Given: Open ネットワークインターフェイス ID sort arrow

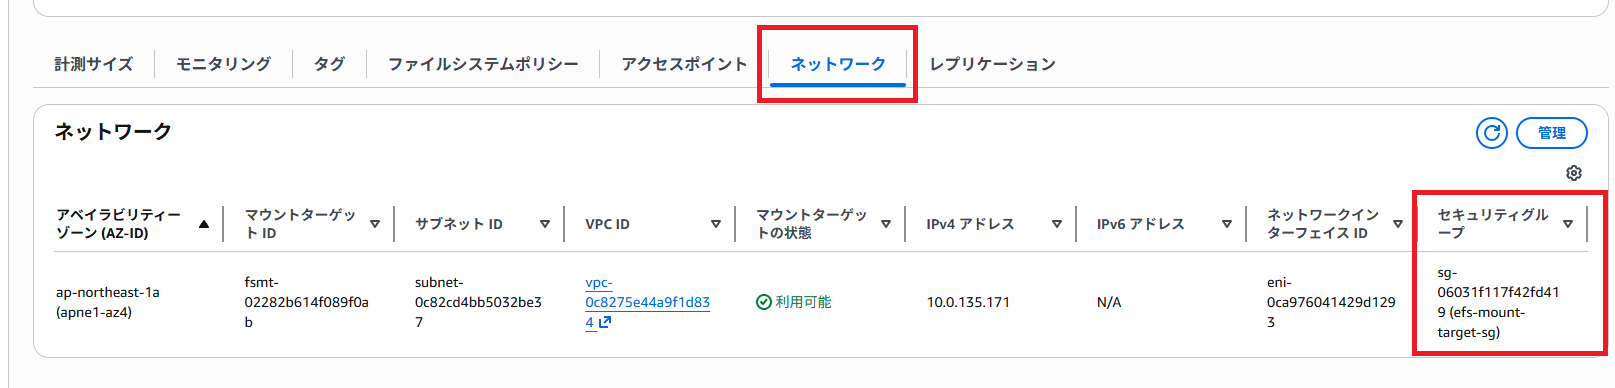Looking at the screenshot, I should 1398,224.
